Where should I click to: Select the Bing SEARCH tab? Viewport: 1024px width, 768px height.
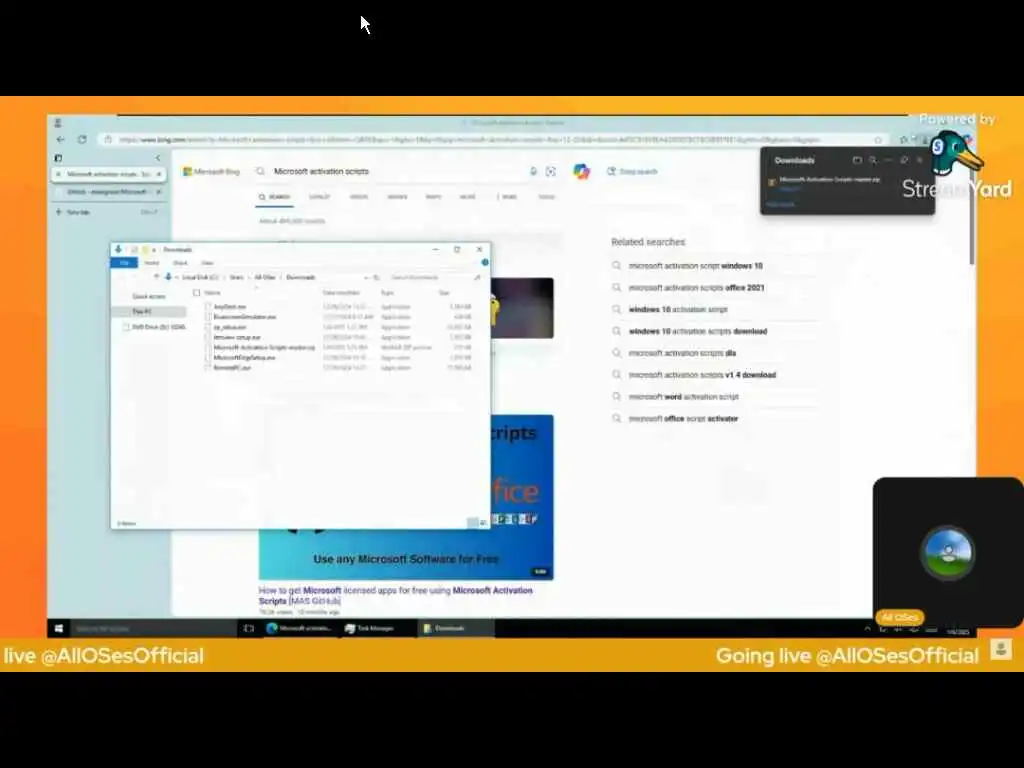[274, 197]
